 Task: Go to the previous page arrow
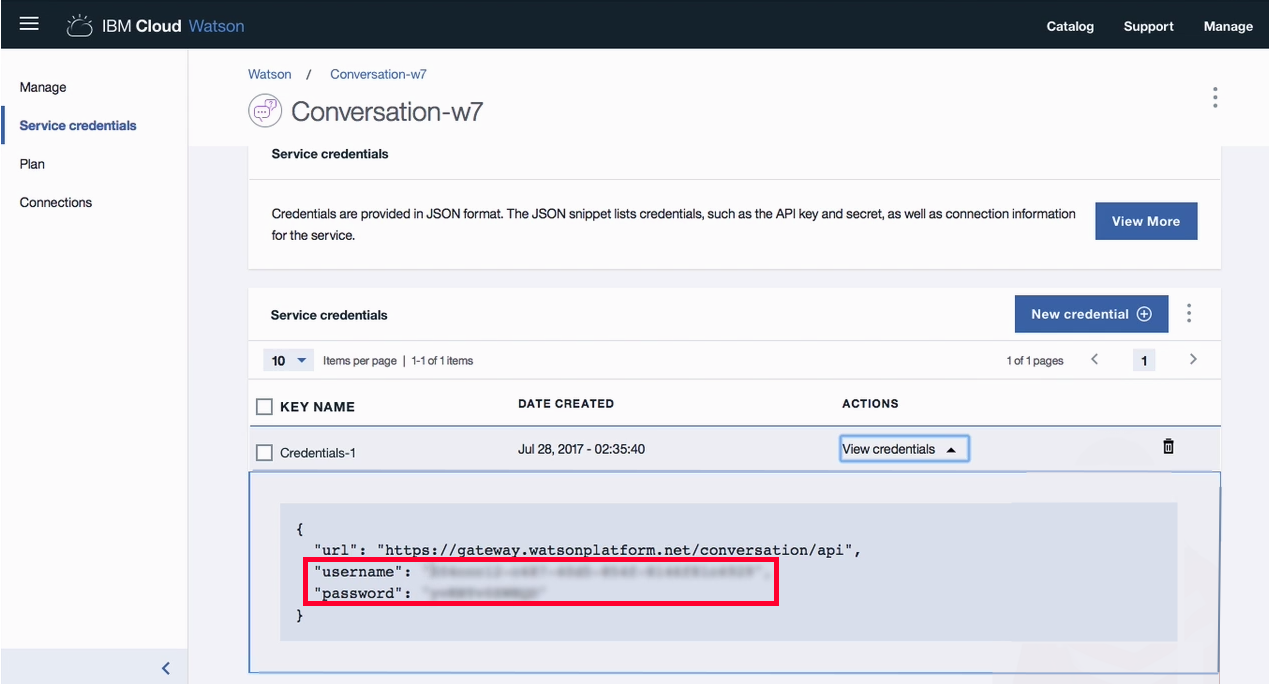pyautogui.click(x=1095, y=359)
